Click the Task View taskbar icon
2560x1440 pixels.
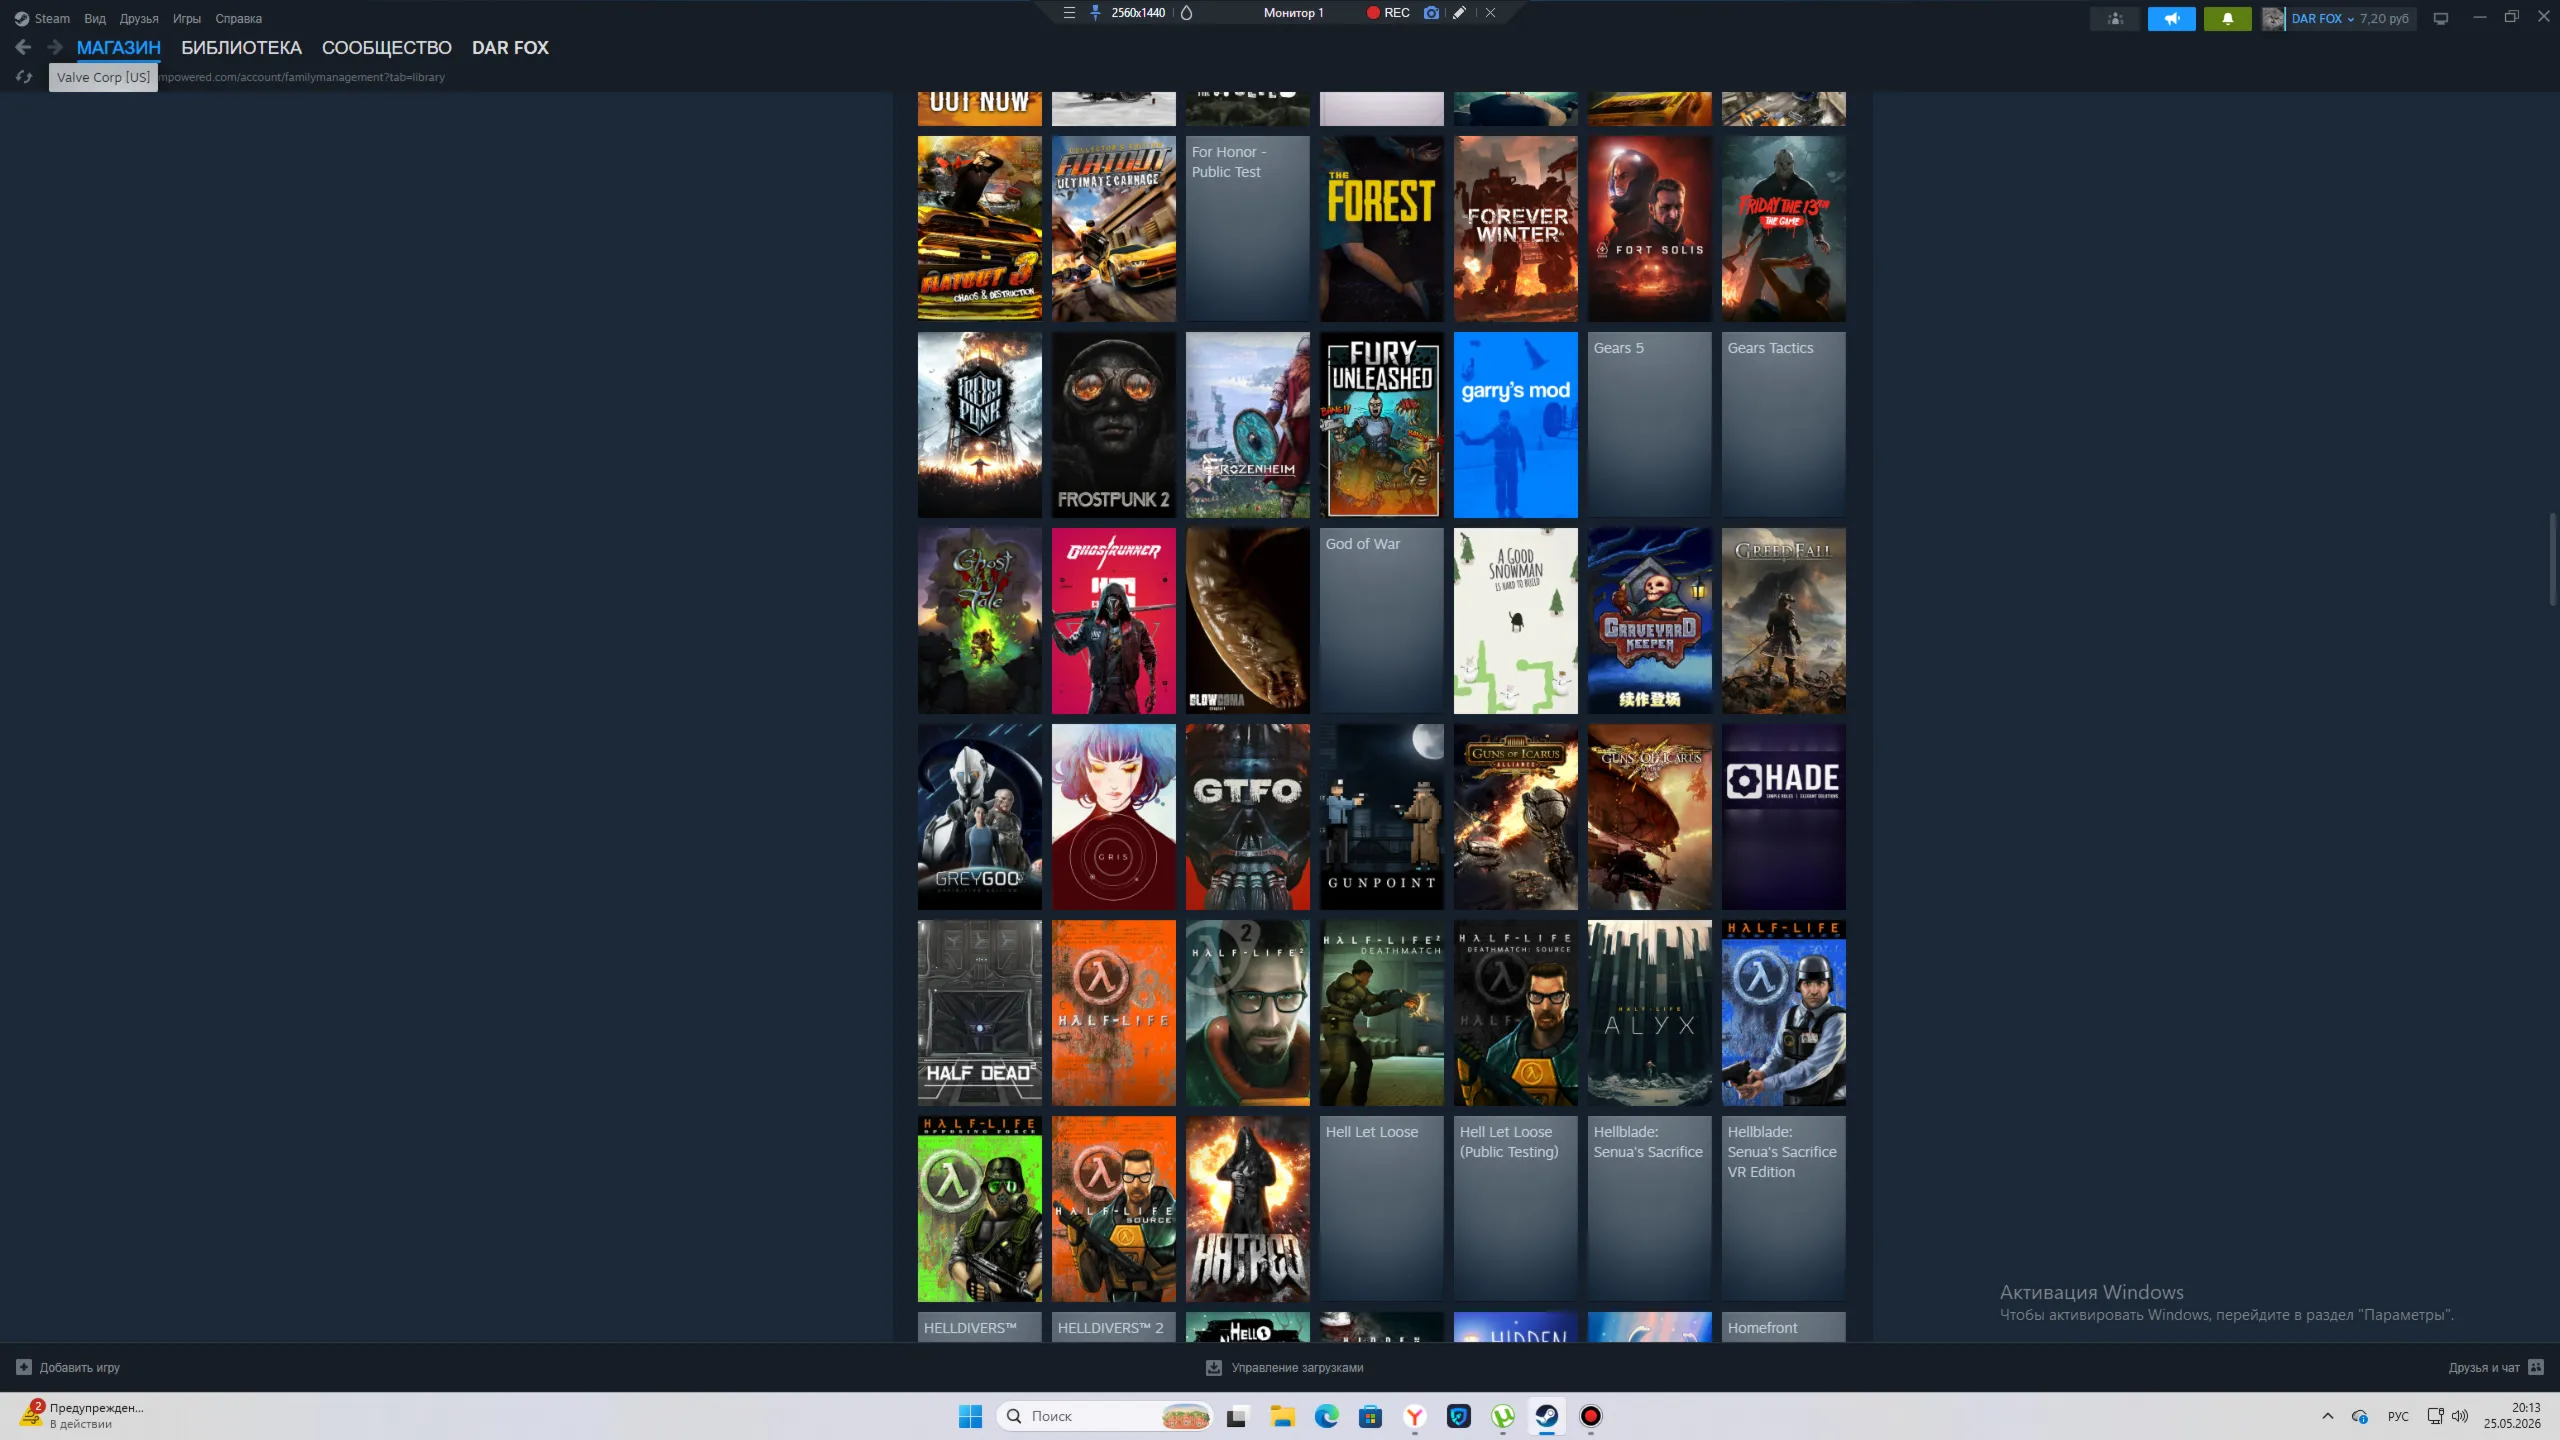pyautogui.click(x=1238, y=1416)
